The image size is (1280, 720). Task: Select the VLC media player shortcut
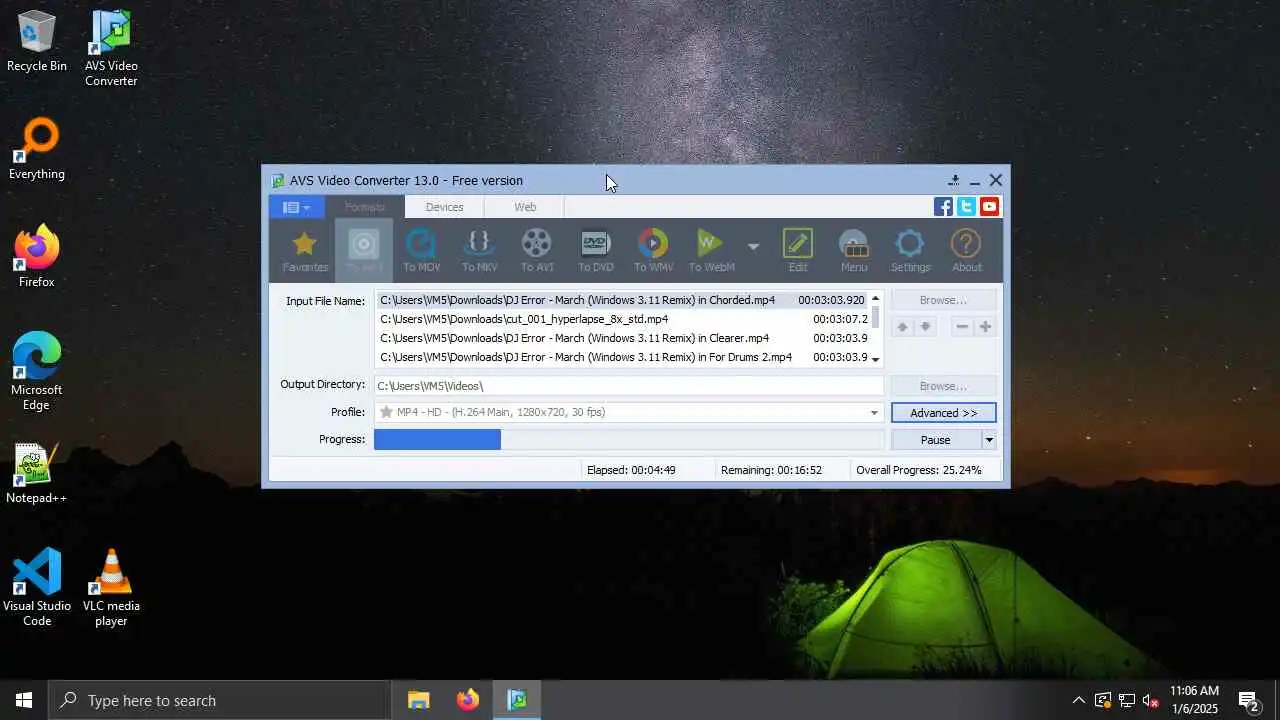111,588
